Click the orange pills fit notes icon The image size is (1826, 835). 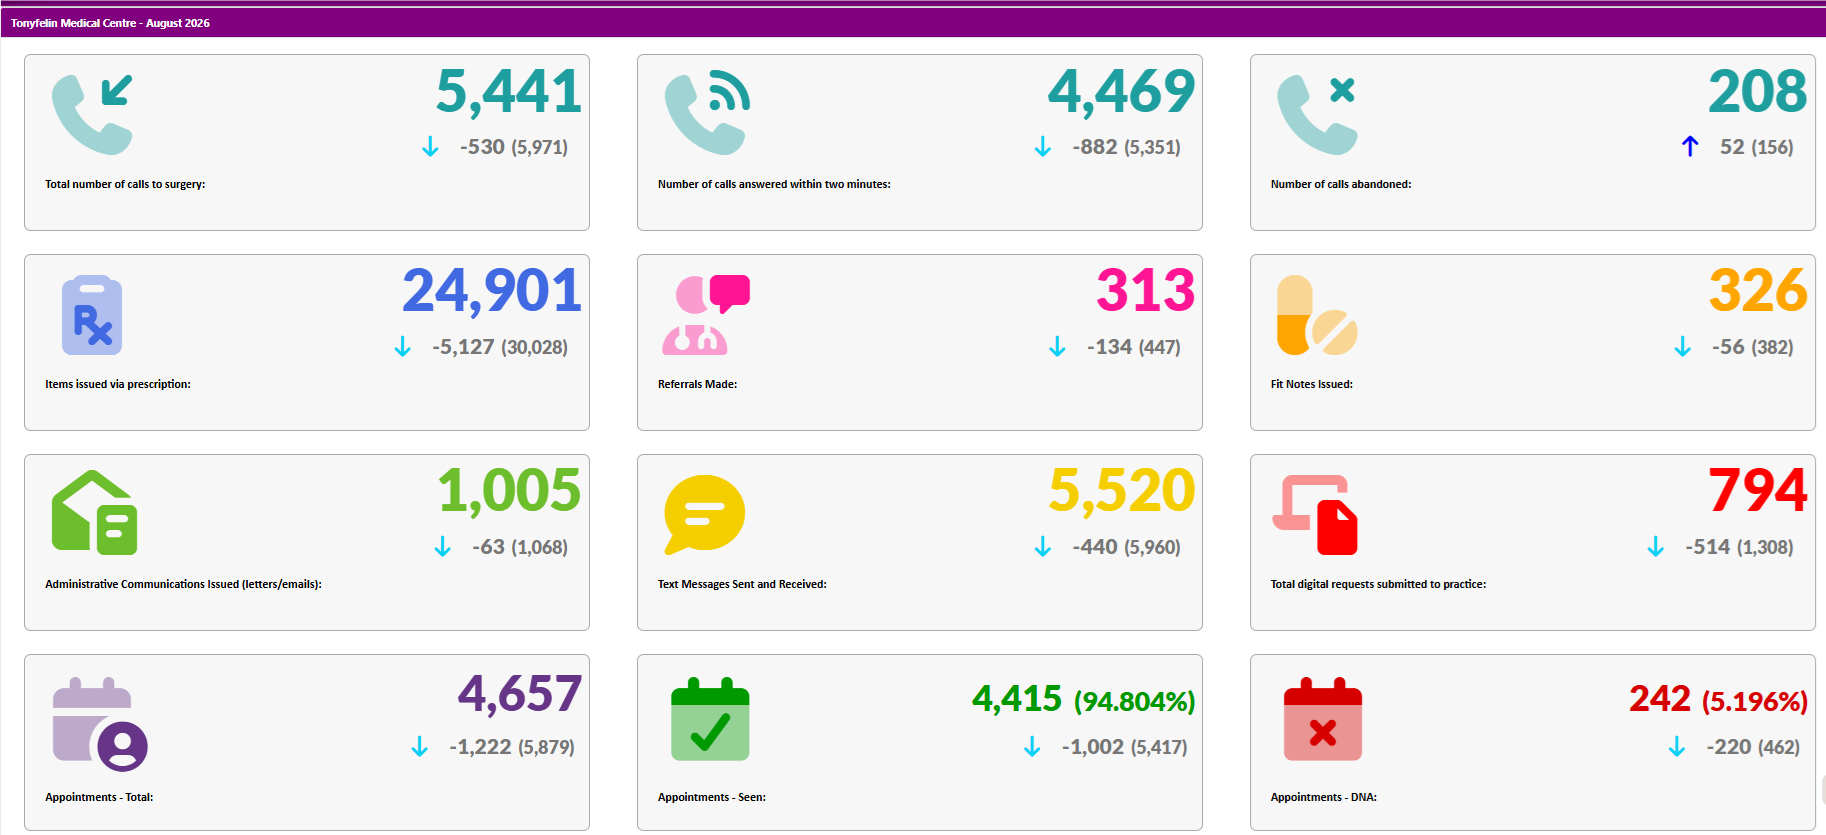tap(1317, 315)
